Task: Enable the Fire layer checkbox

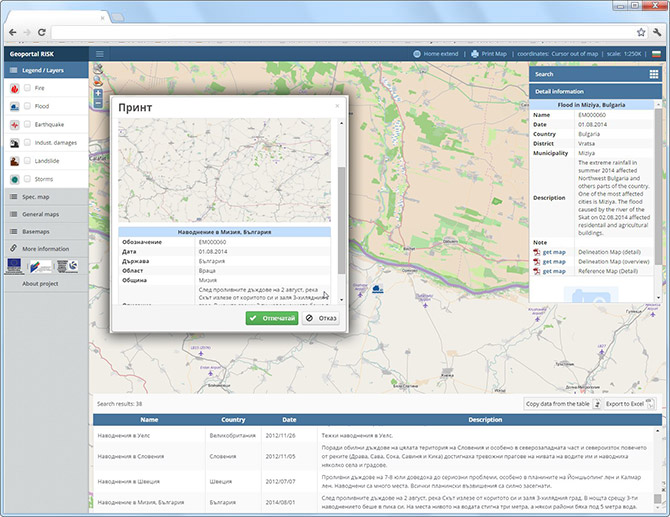Action: 27,88
